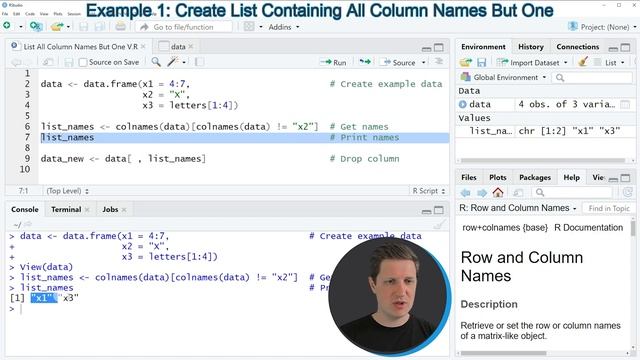
Task: Click the Help refresh icon
Action: (x=628, y=192)
